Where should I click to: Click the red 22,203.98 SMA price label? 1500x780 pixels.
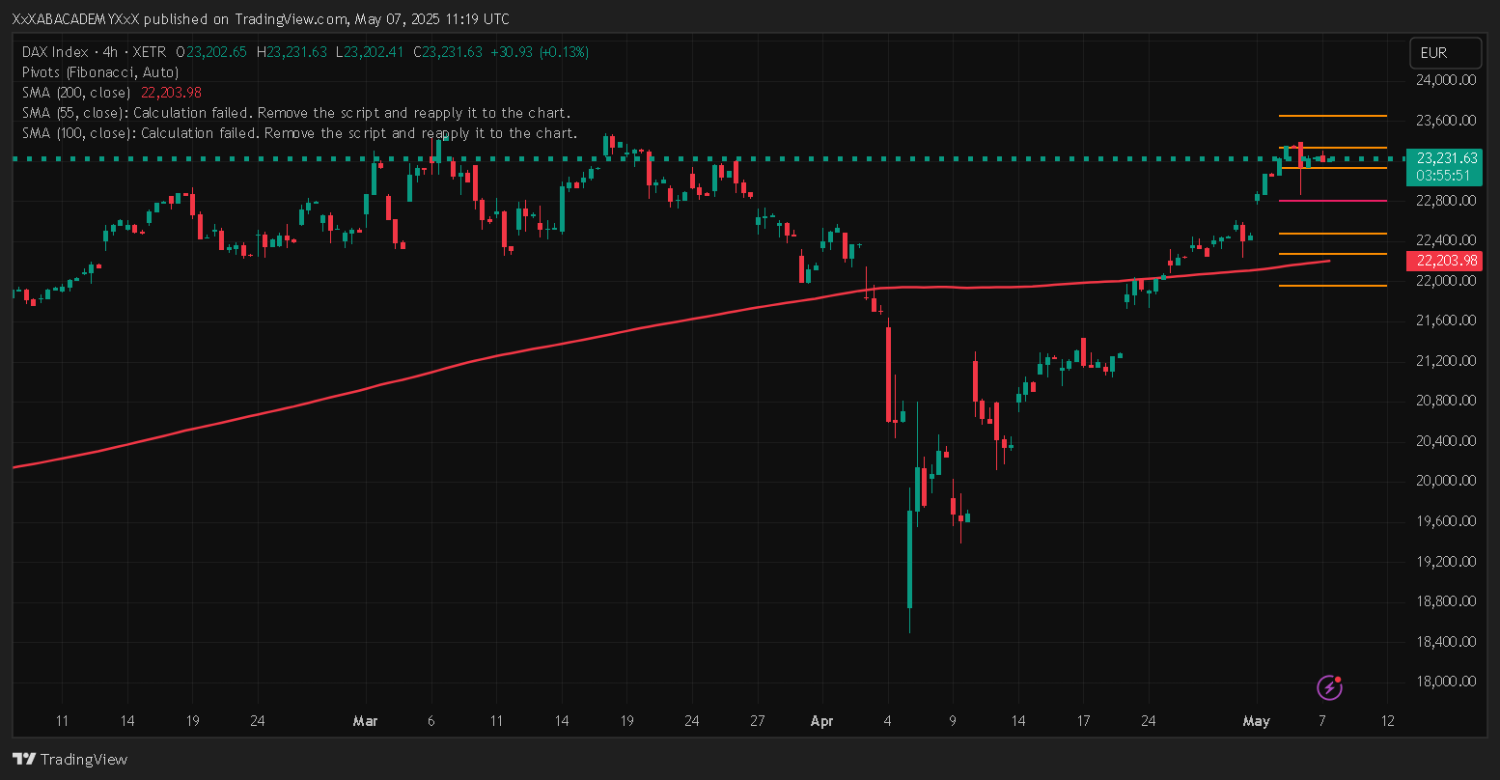coord(1440,261)
